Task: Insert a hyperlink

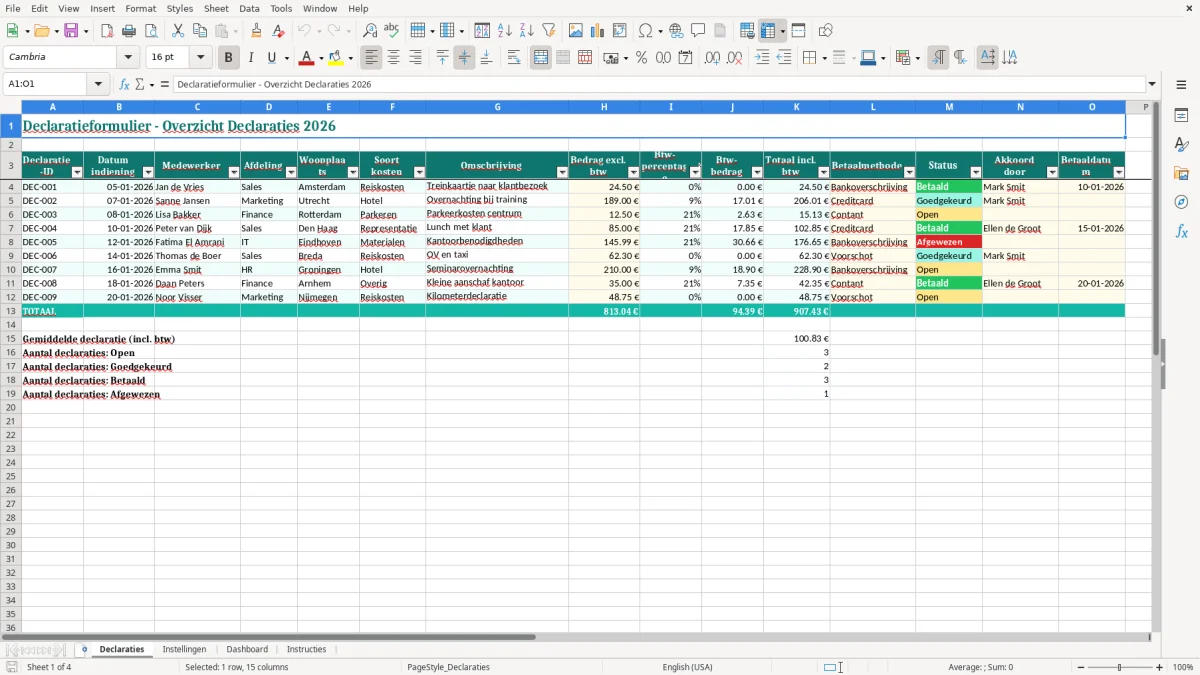Action: point(676,31)
